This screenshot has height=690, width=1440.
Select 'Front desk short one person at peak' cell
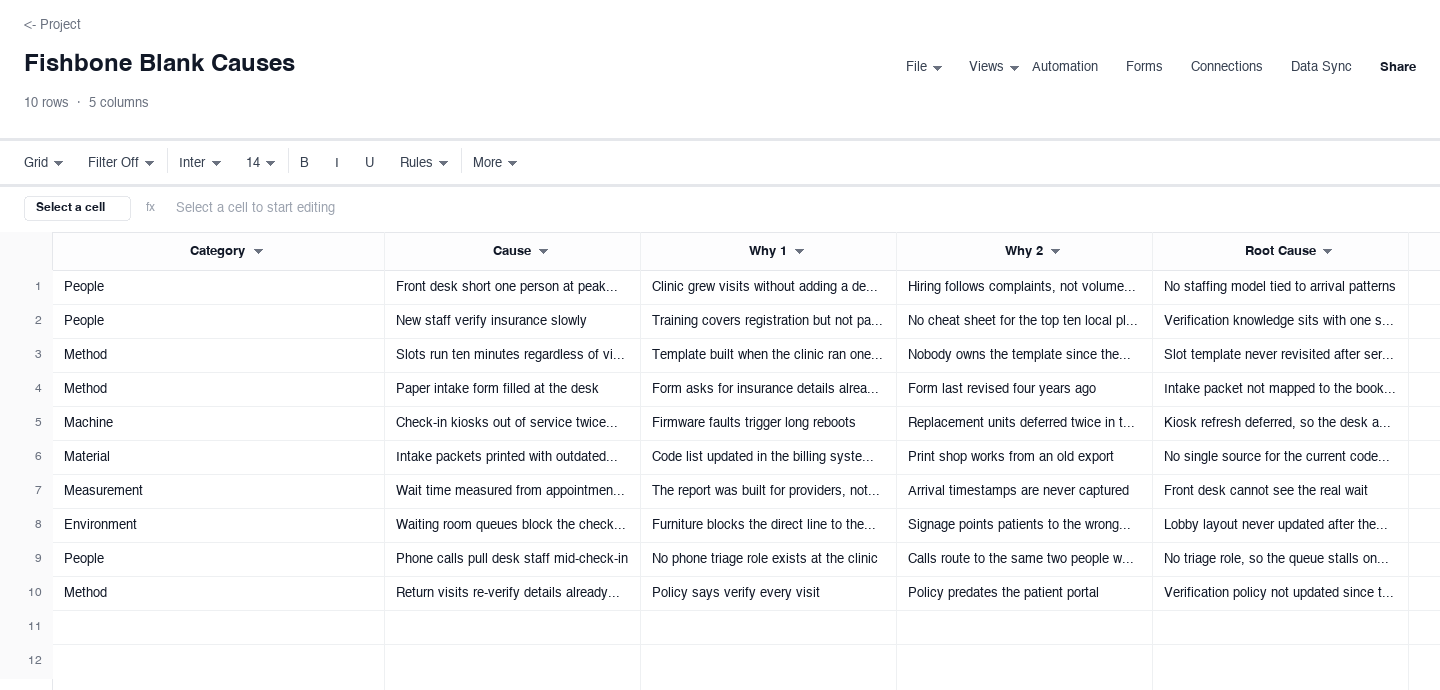tap(512, 287)
